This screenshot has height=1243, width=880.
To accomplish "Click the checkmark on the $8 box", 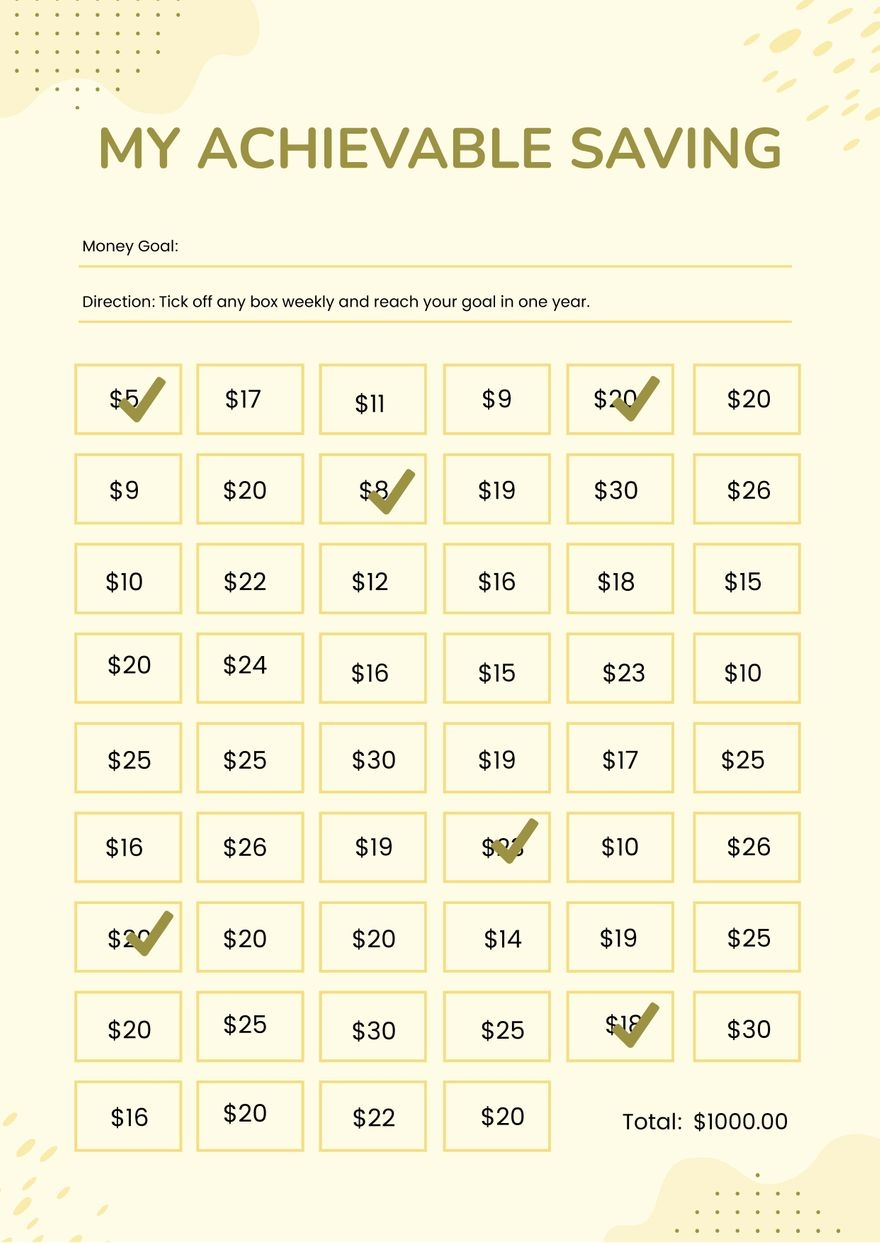I will tap(391, 490).
